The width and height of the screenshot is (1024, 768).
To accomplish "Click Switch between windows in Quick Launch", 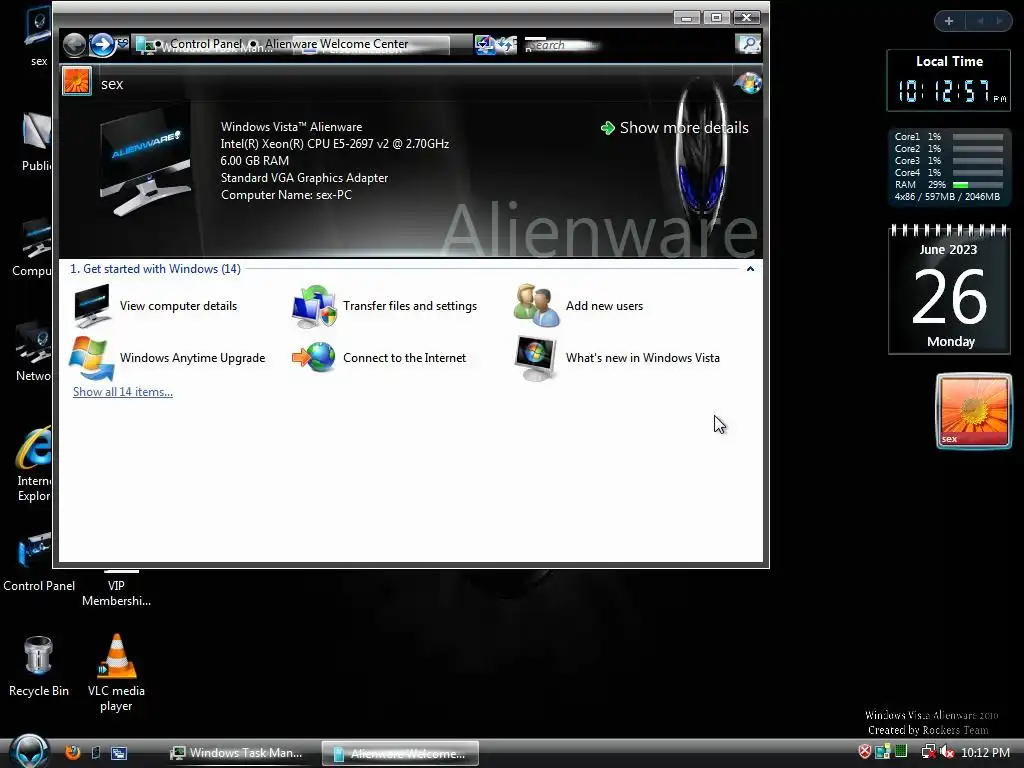I will click(119, 753).
